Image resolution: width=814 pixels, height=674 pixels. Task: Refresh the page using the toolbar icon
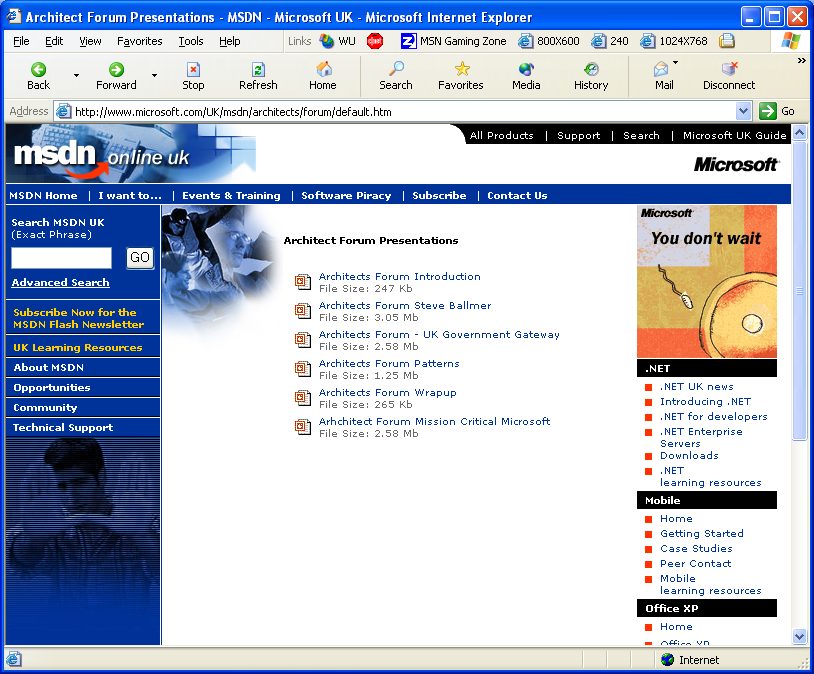[258, 69]
